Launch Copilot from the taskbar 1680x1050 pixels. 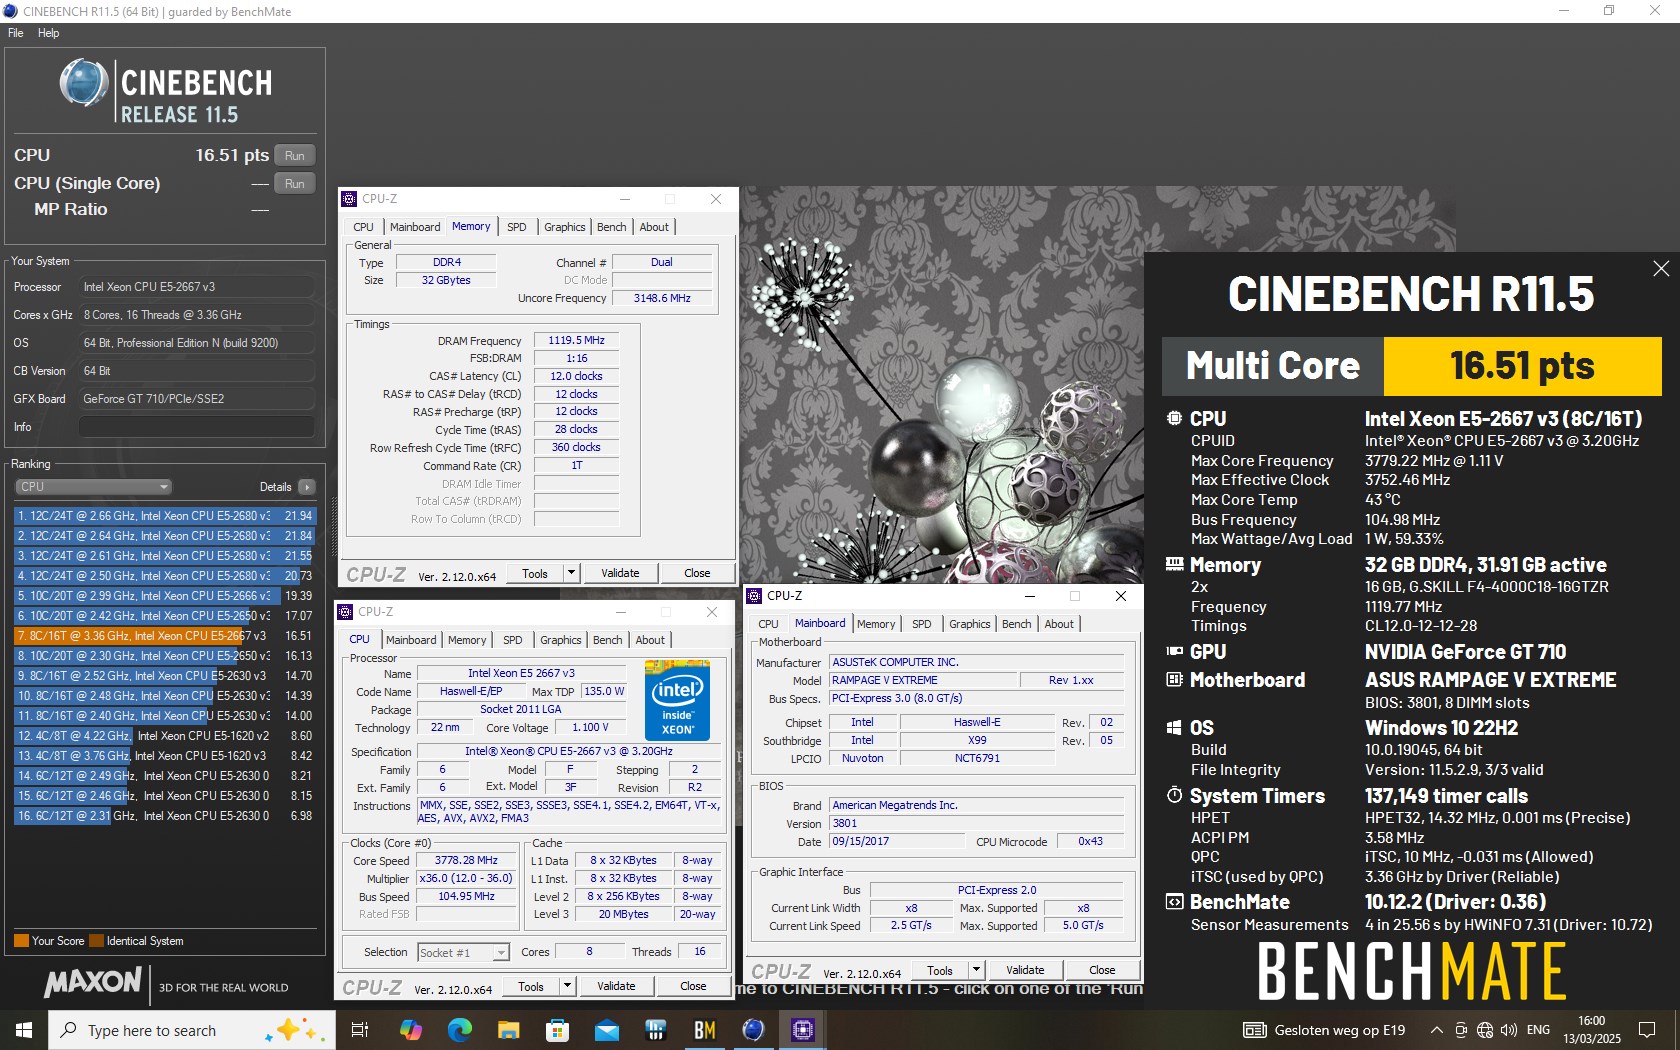pos(410,1029)
